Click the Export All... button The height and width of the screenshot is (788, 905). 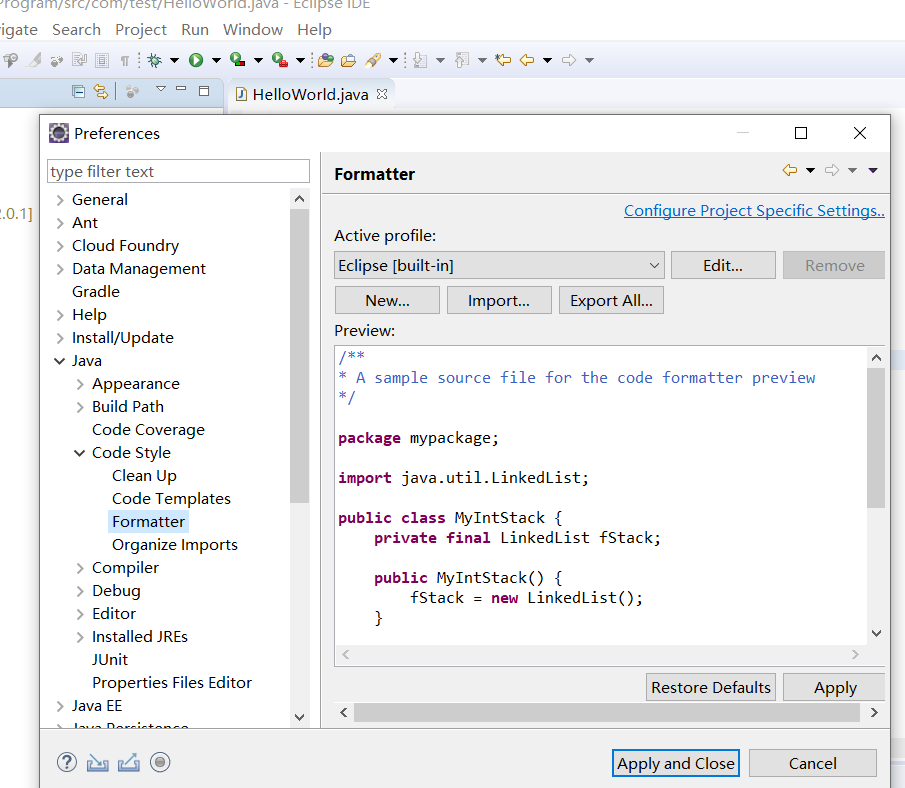click(x=611, y=300)
